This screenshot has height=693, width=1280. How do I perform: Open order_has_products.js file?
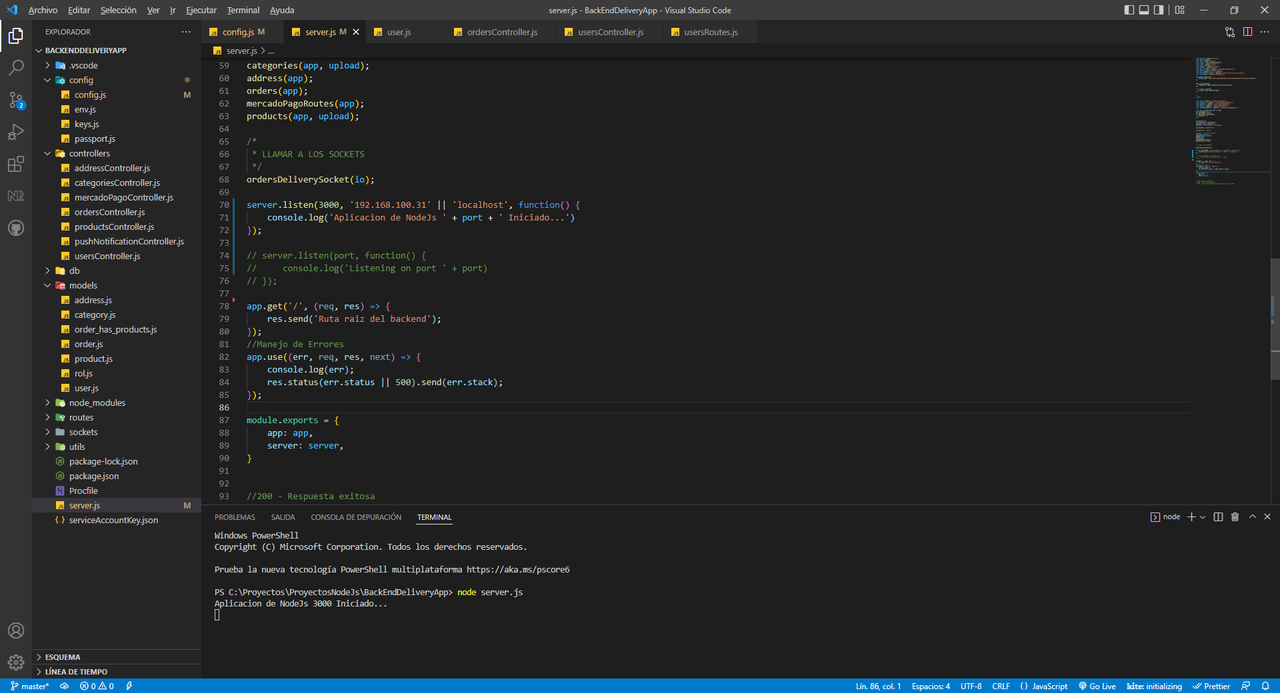pyautogui.click(x=117, y=329)
